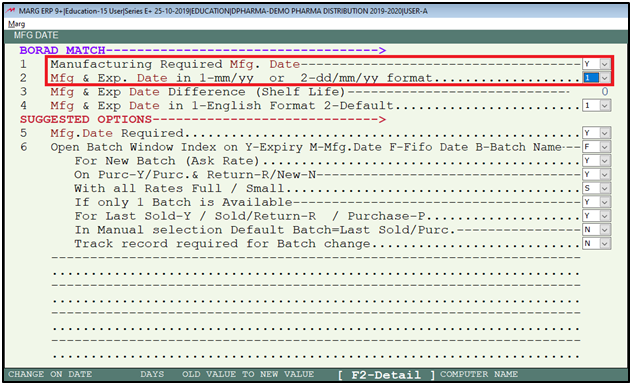Image resolution: width=632 pixels, height=385 pixels.
Task: Click the 'BORAD MATCH' heading
Action: tap(62, 50)
